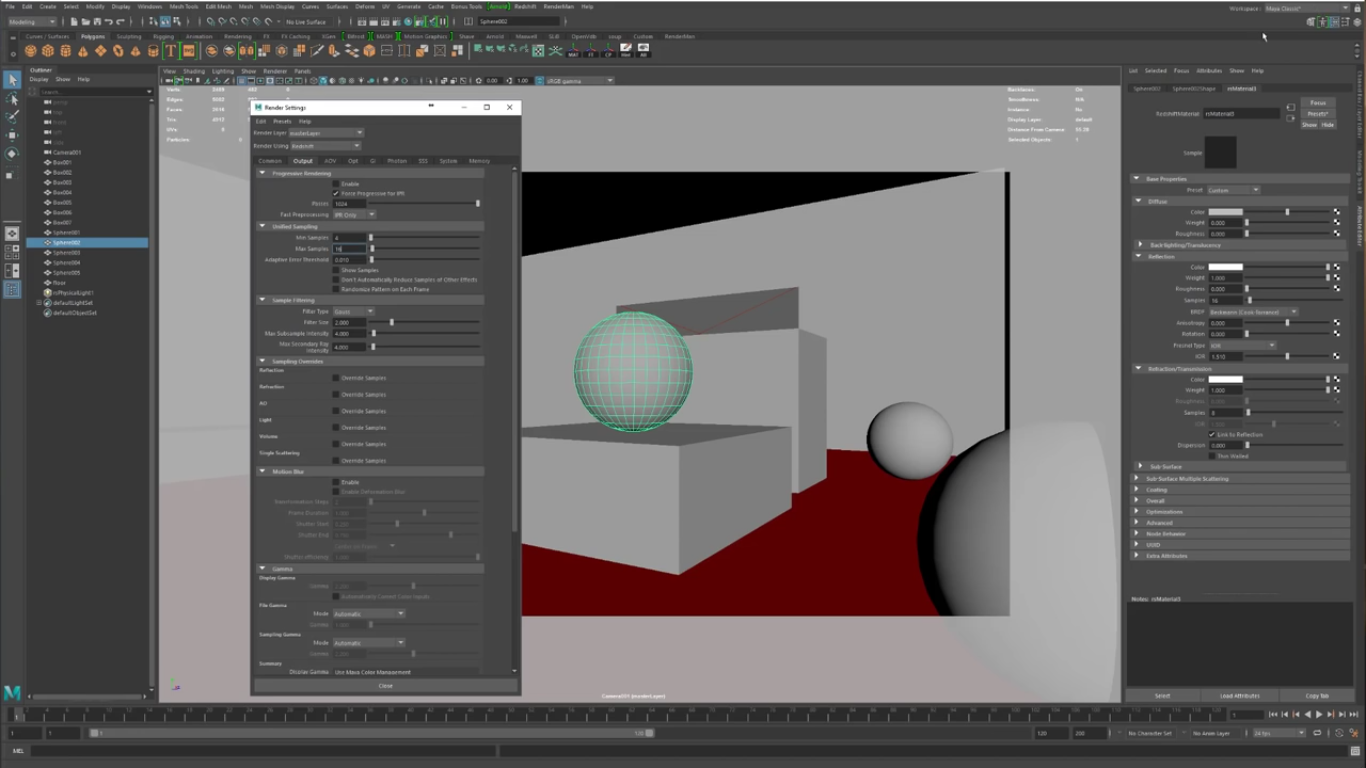
Task: Click the Hide button in Attribute Editor
Action: (x=1328, y=125)
